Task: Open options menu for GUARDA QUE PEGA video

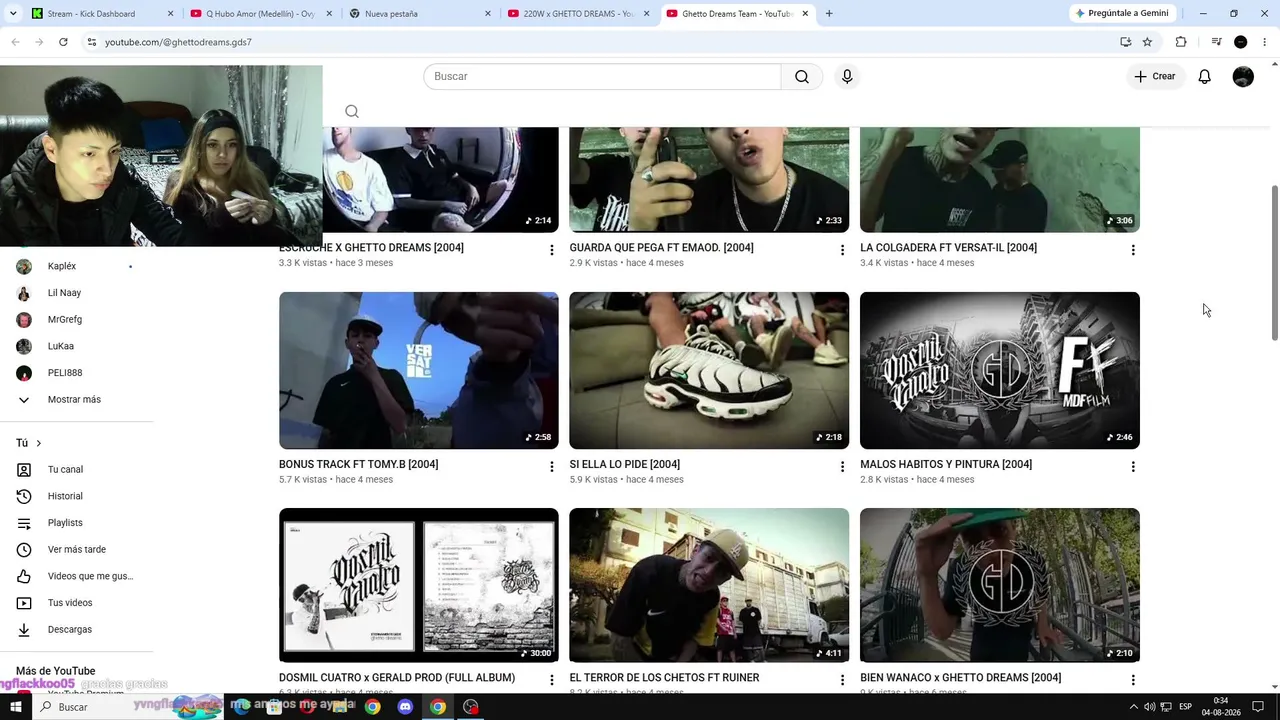Action: 842,250
